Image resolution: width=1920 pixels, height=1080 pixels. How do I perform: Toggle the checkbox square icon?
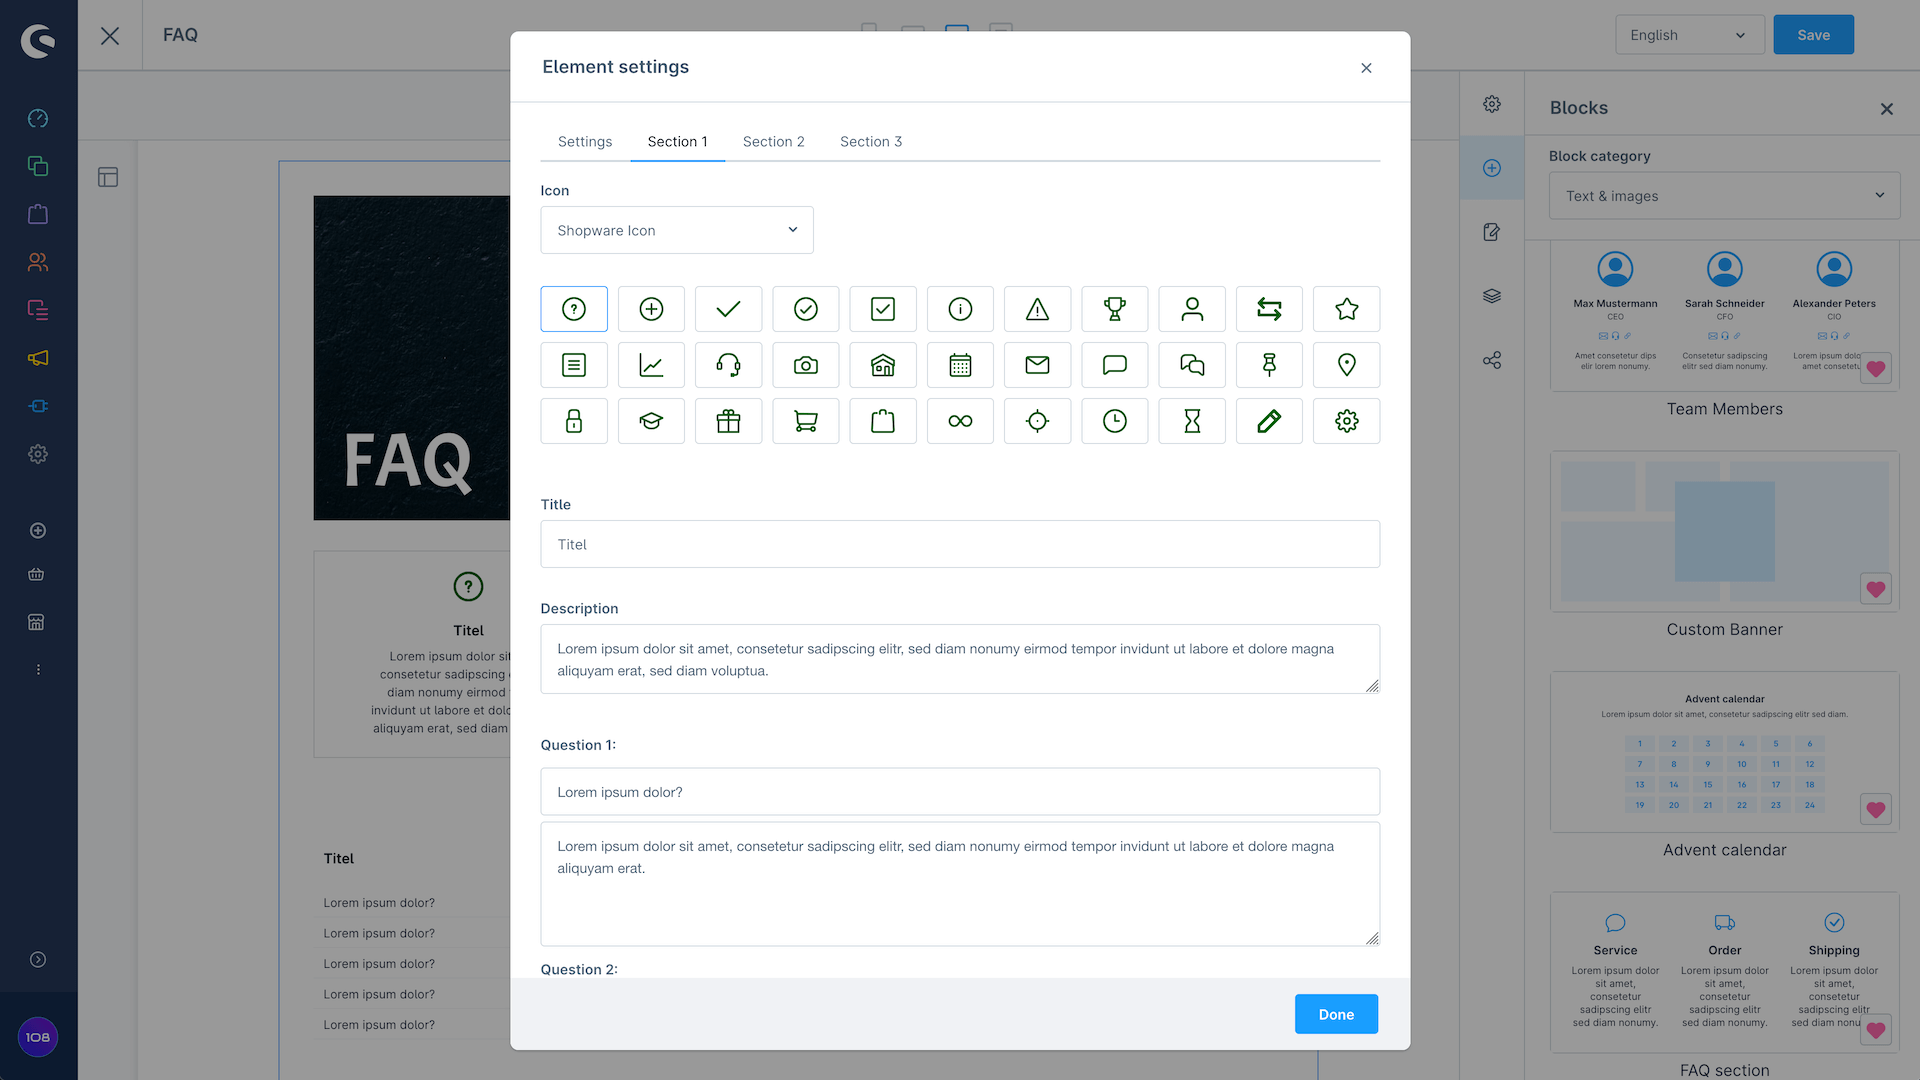point(884,309)
